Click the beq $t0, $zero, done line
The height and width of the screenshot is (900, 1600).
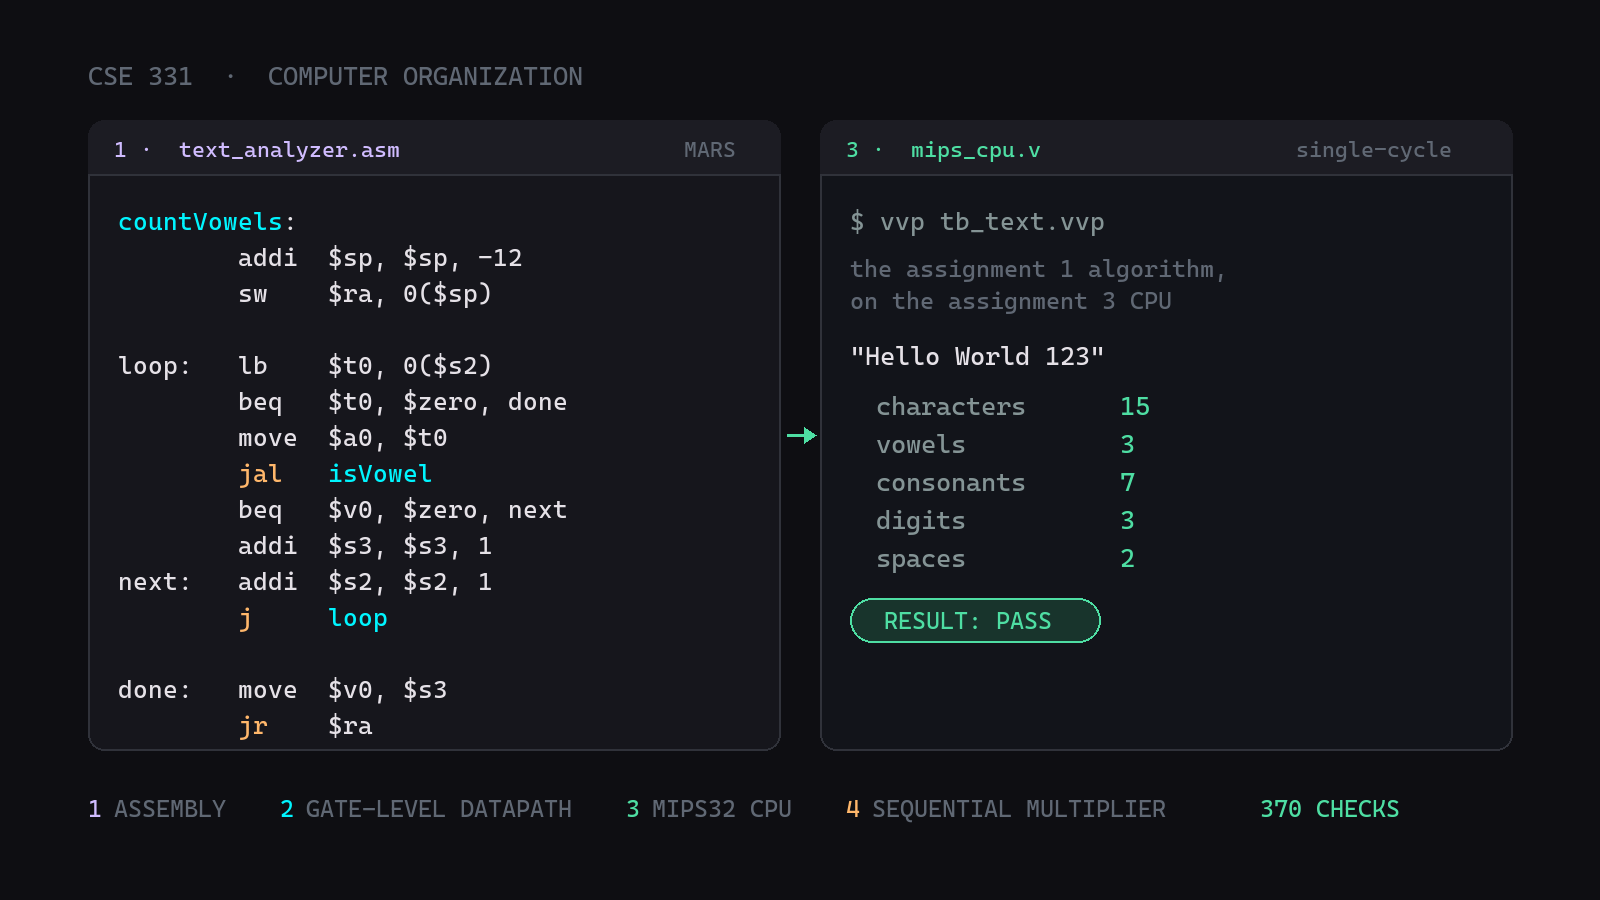[x=403, y=402]
